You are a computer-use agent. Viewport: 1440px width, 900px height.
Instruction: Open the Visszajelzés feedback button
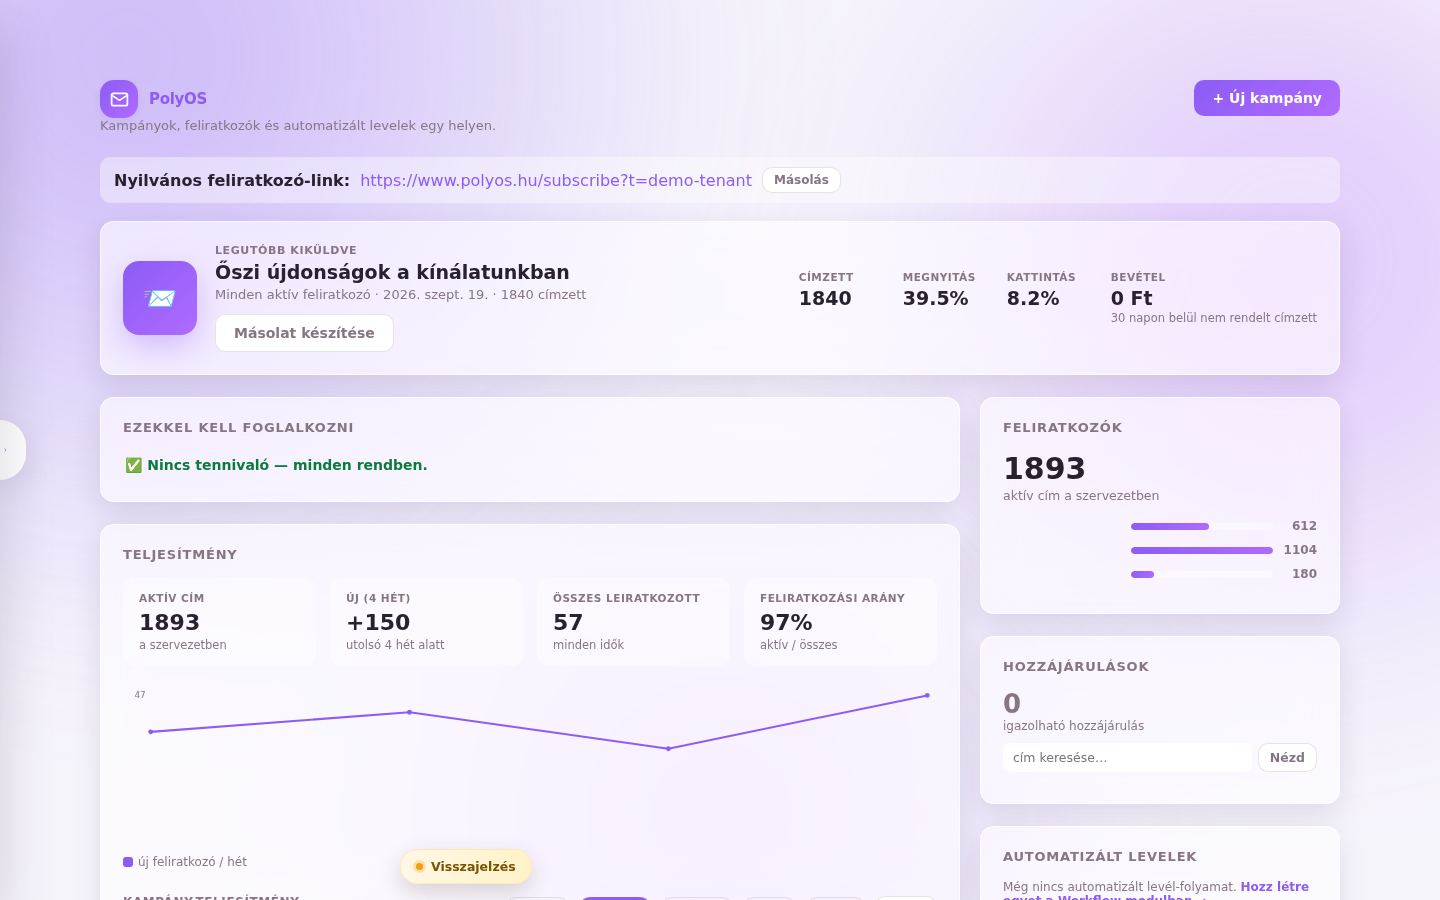466,867
